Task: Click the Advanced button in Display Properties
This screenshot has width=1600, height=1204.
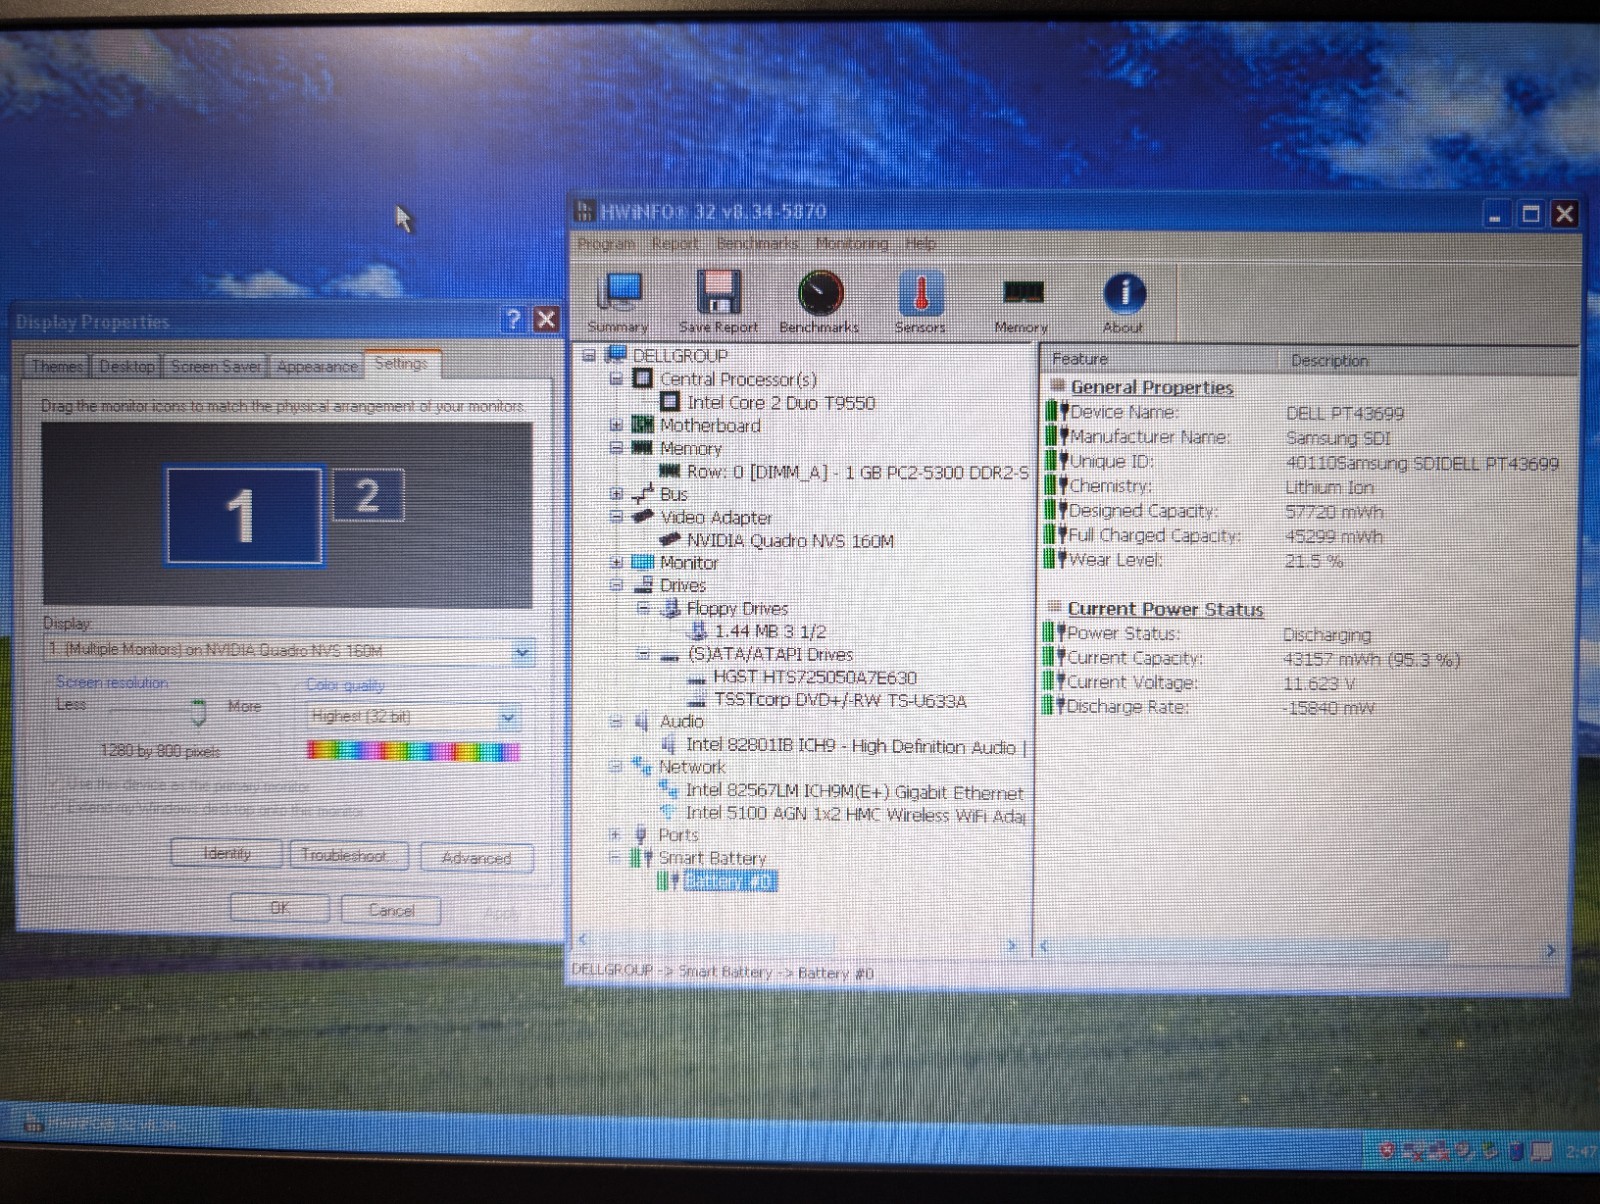Action: click(476, 858)
